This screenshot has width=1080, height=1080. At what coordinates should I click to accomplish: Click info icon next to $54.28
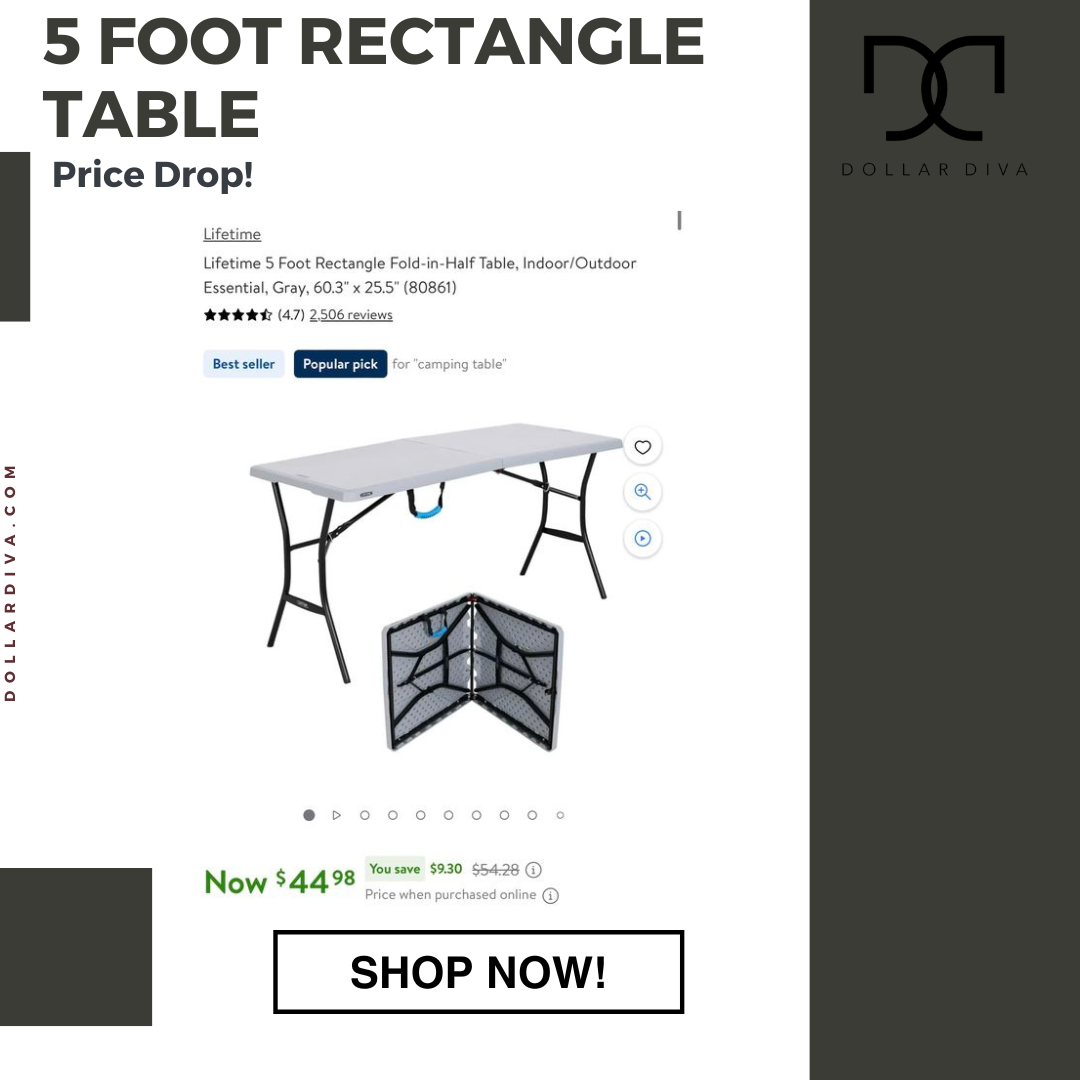(533, 869)
